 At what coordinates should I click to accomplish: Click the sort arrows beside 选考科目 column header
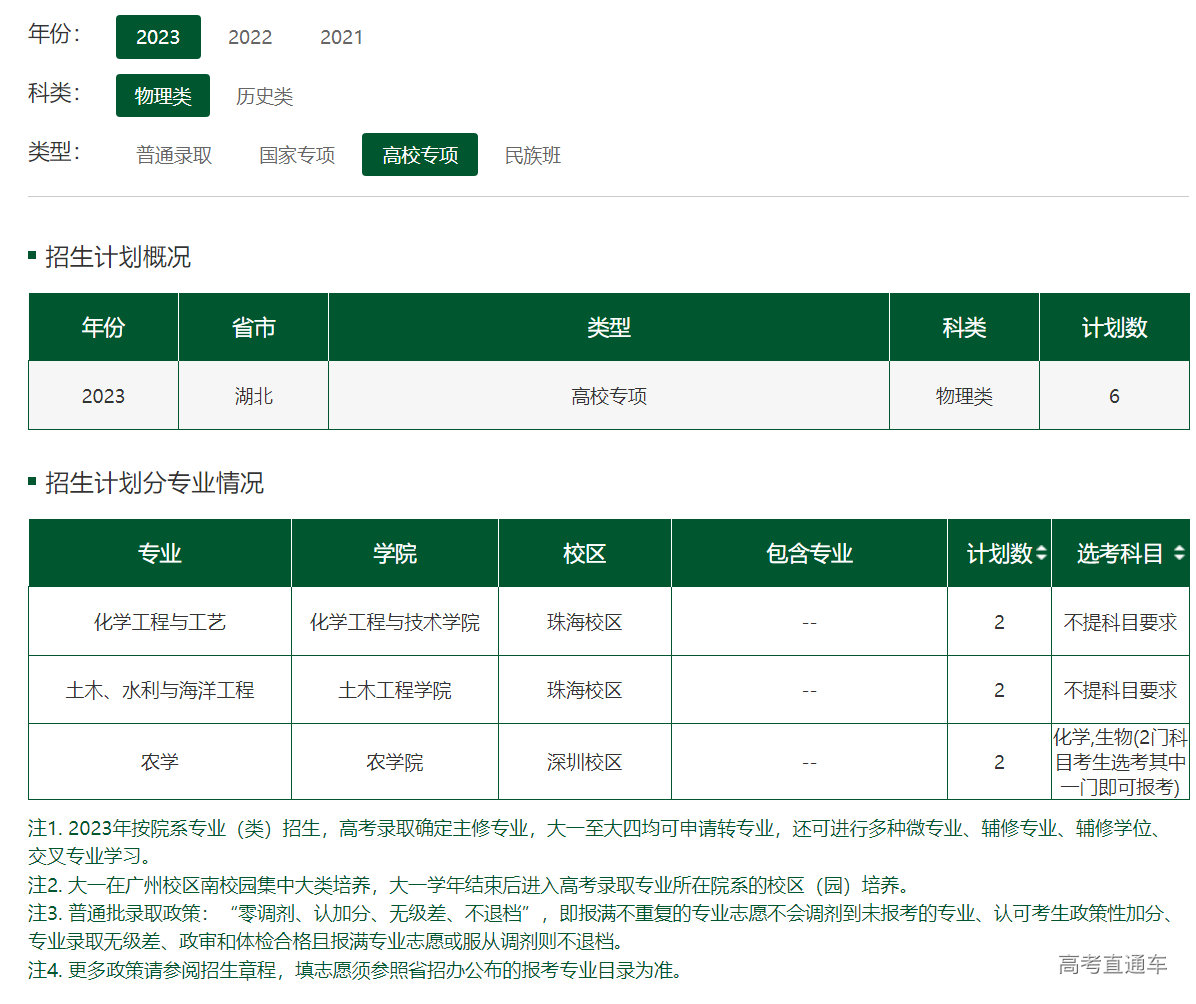1179,553
